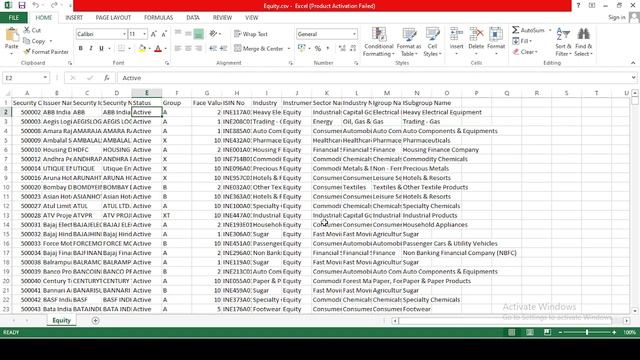Expand the Merge & Center dropdown arrow
The width and height of the screenshot is (640, 360).
point(289,49)
